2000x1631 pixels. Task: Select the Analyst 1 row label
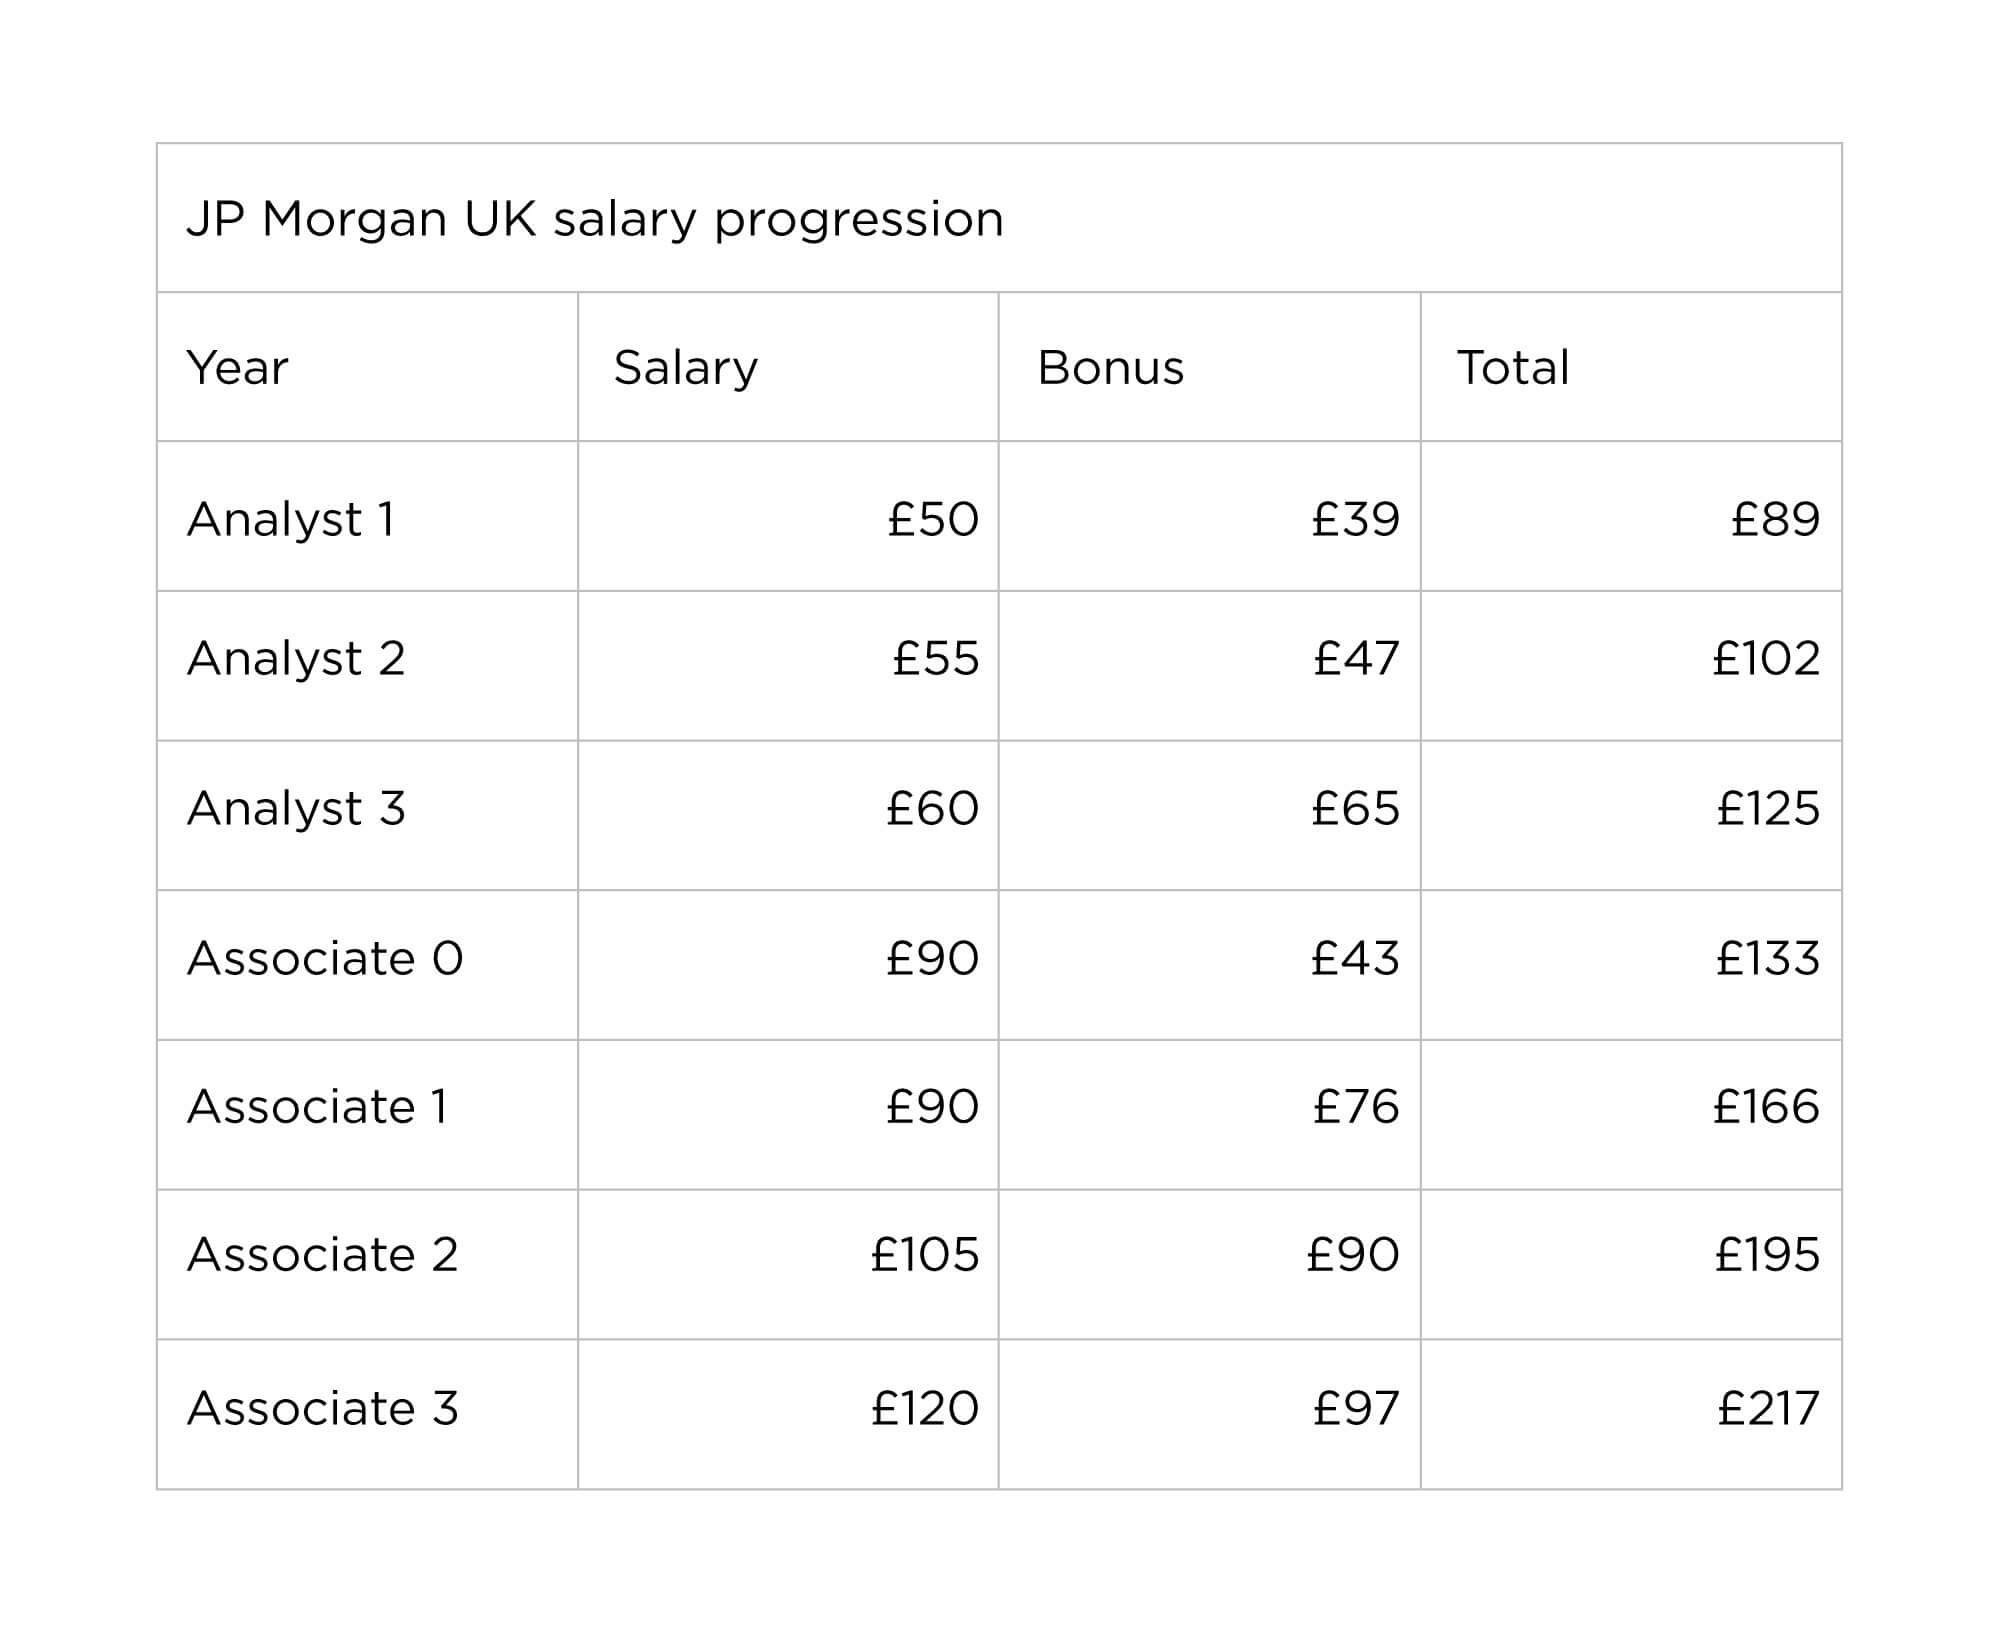[x=291, y=519]
